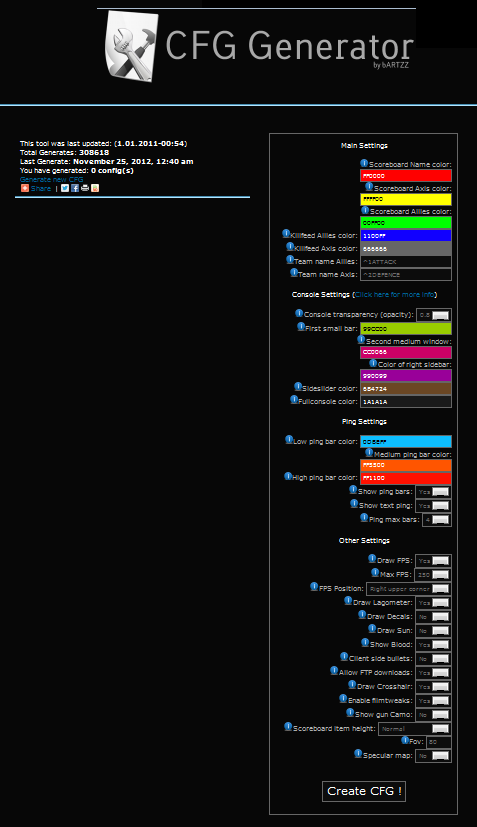Open the Scoreboard item height dropdown
This screenshot has width=477, height=827.
pos(415,729)
